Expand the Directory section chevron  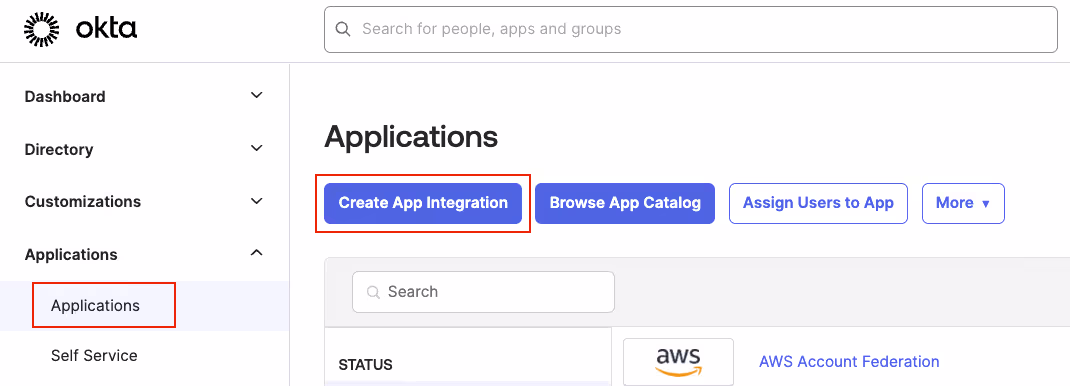(x=257, y=148)
